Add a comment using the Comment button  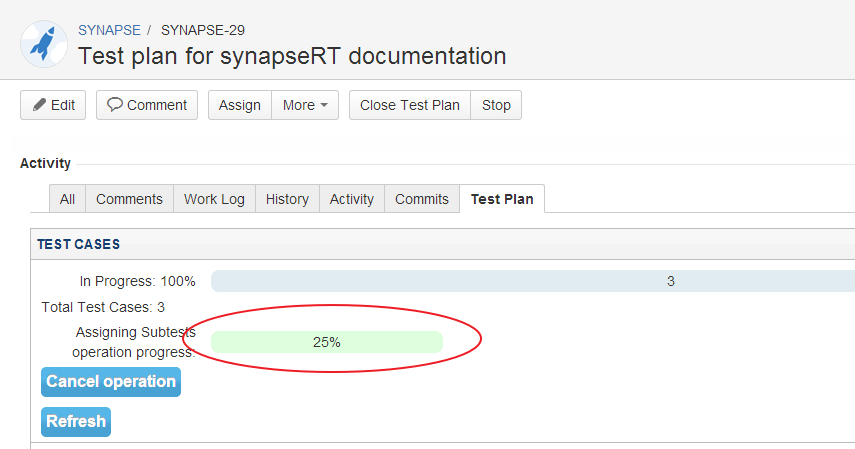[147, 105]
